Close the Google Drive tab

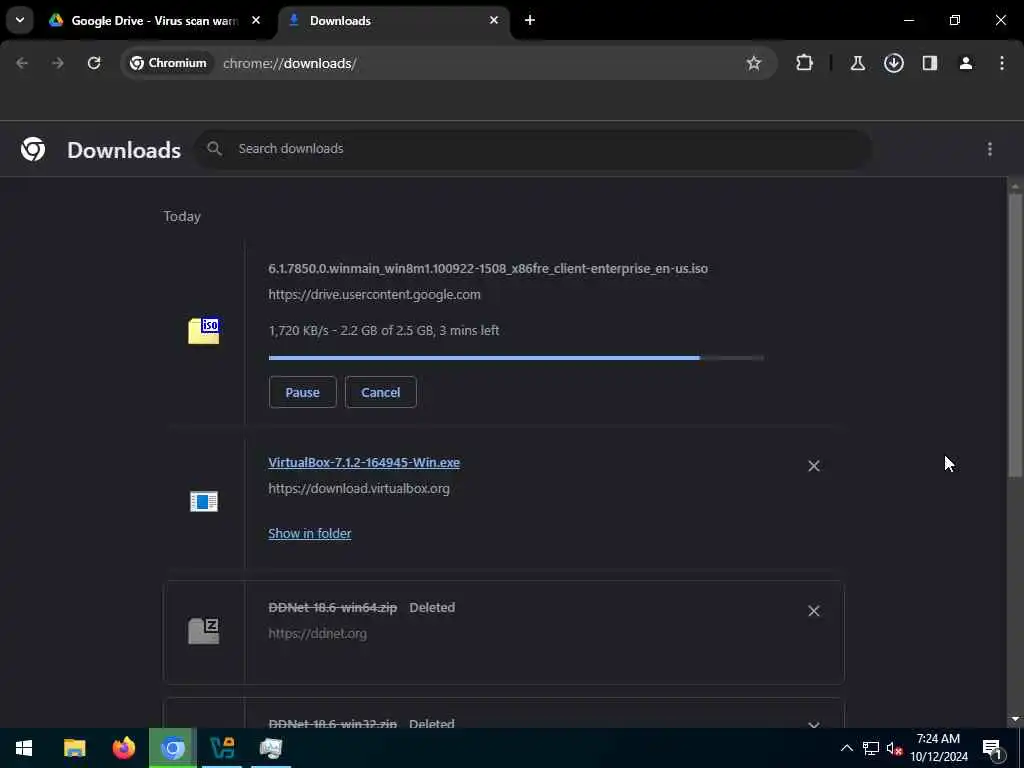pyautogui.click(x=256, y=20)
